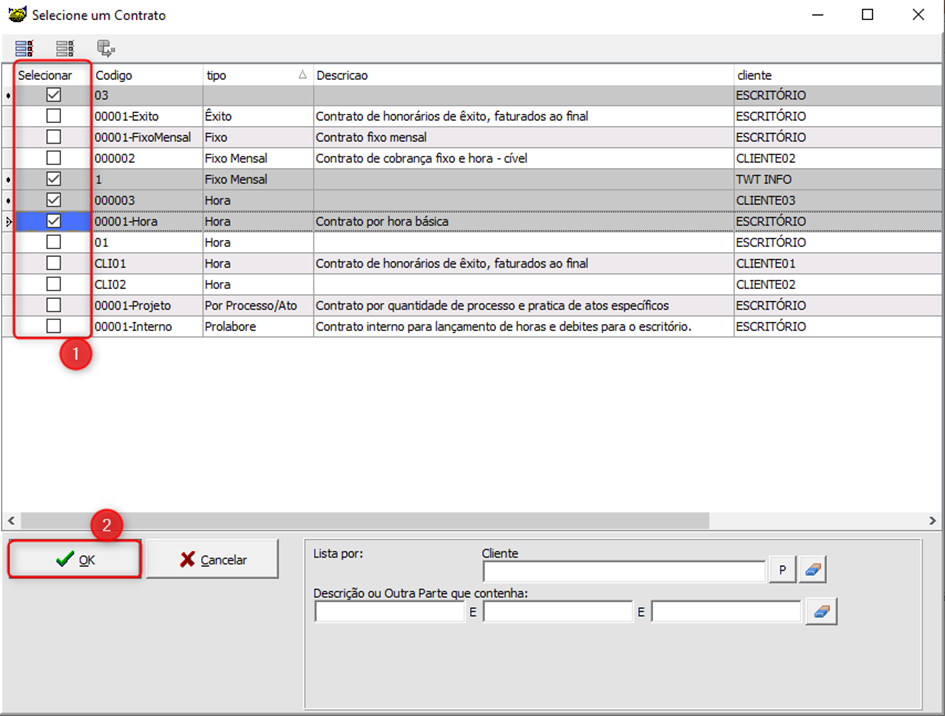
Task: Uncheck the checkbox for contract 000003
Action: click(54, 200)
